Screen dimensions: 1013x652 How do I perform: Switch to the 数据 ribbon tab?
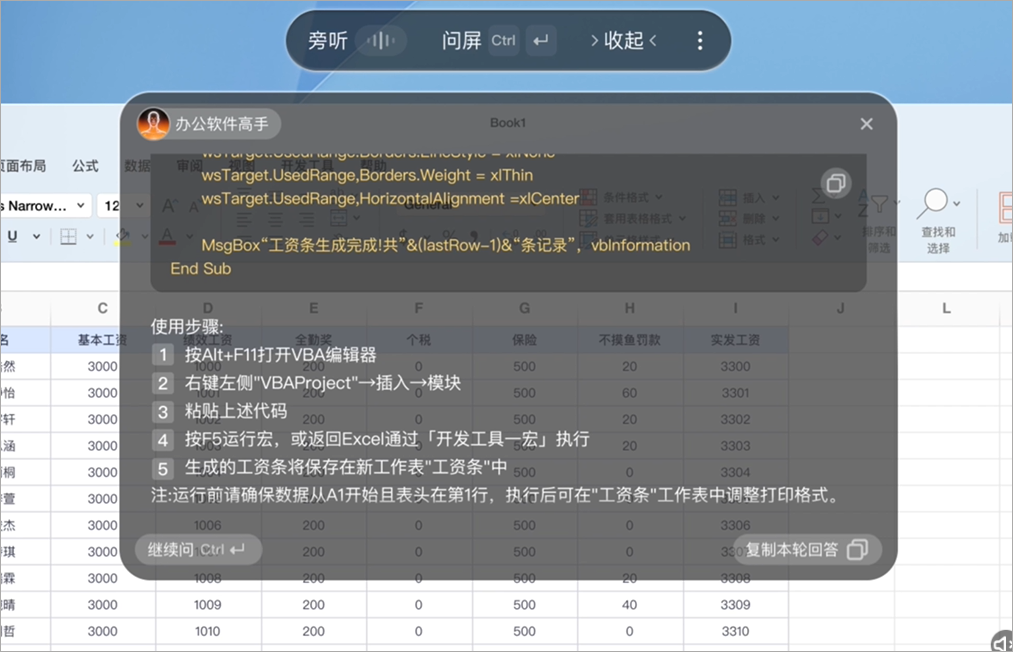click(138, 166)
